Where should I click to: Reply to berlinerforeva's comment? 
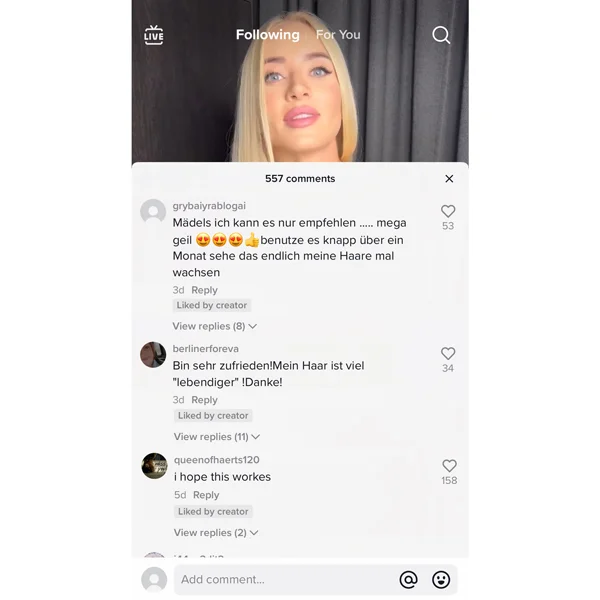(x=204, y=400)
